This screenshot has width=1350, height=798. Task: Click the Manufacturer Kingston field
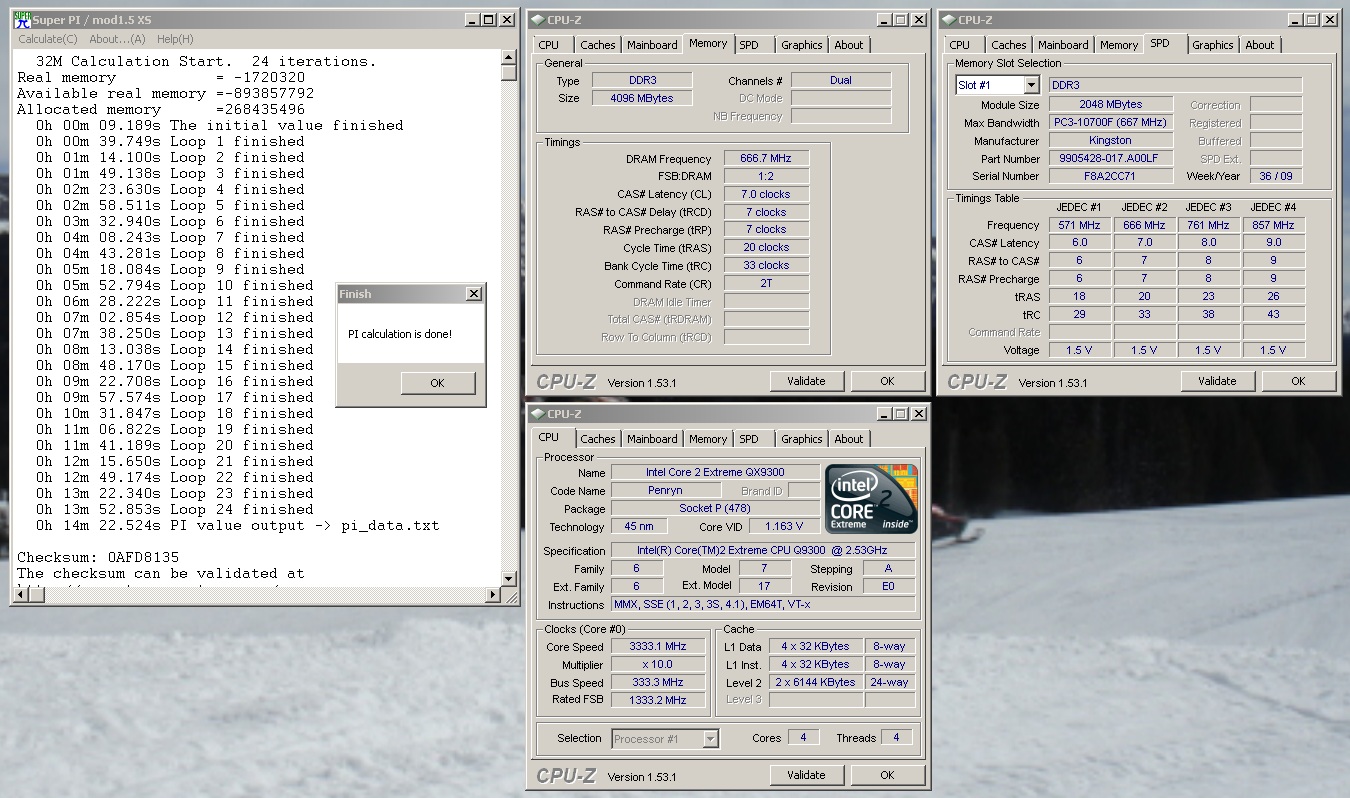(1110, 140)
